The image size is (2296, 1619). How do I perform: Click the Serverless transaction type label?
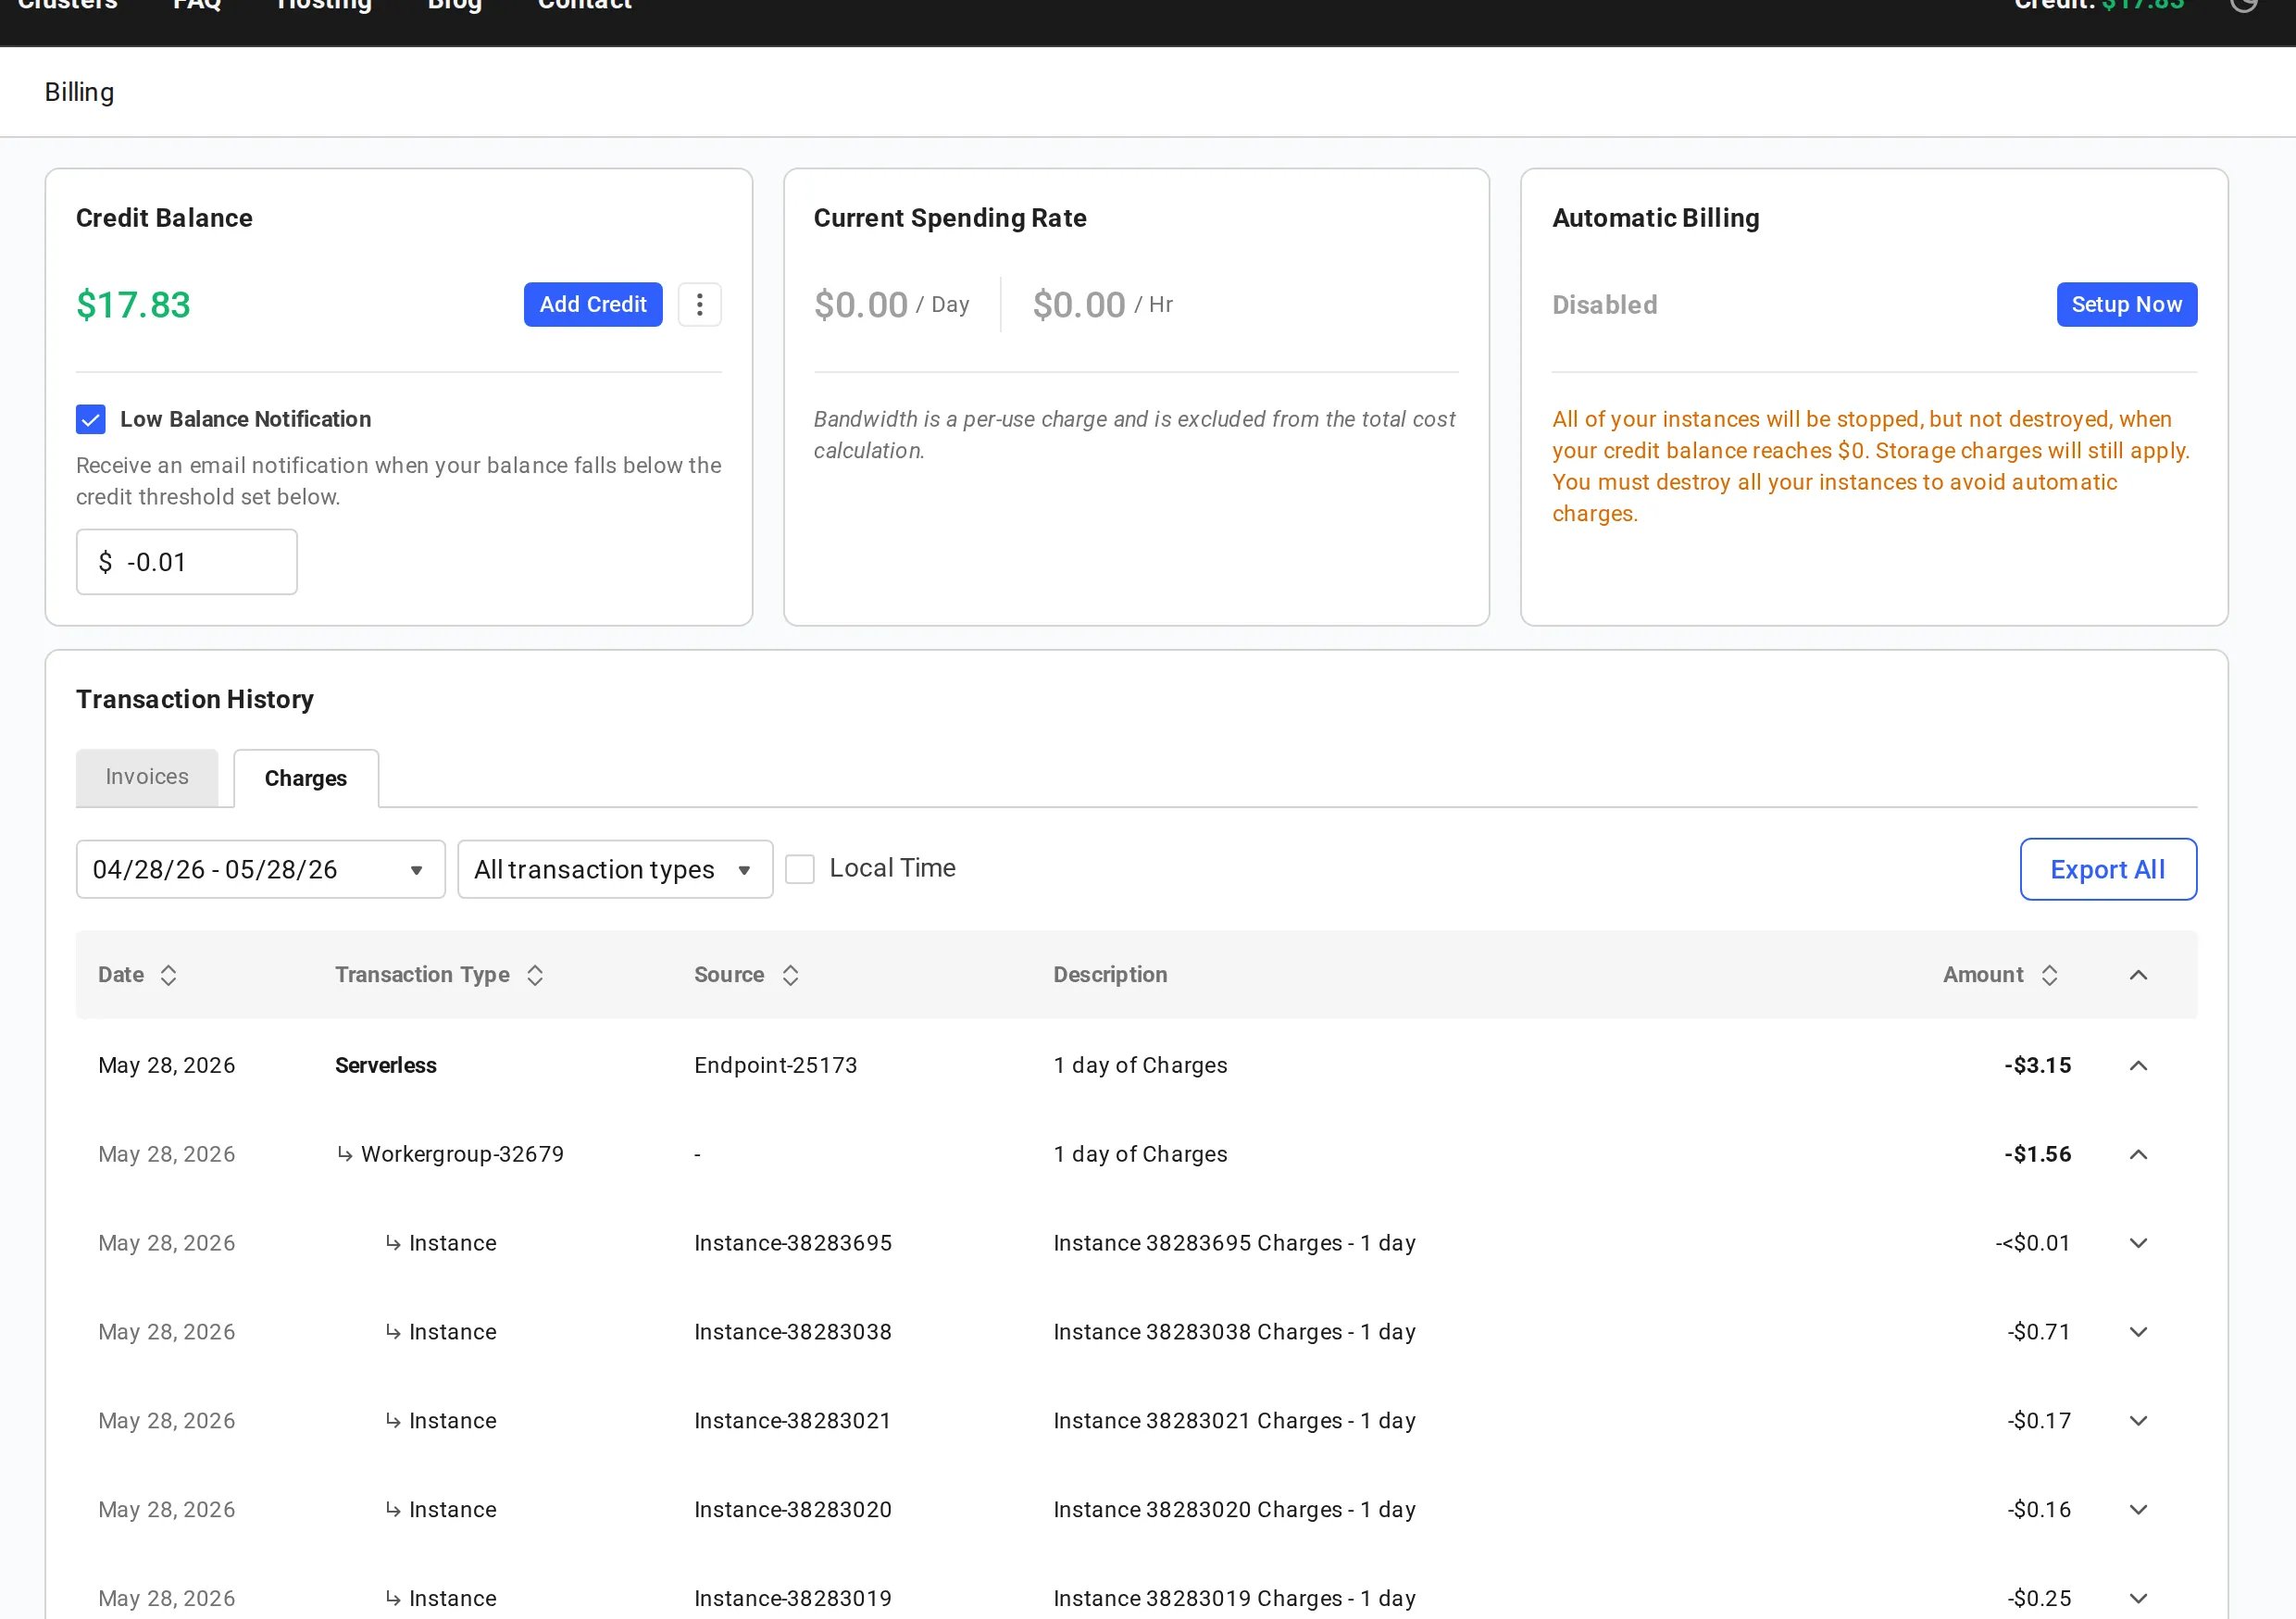pyautogui.click(x=386, y=1065)
